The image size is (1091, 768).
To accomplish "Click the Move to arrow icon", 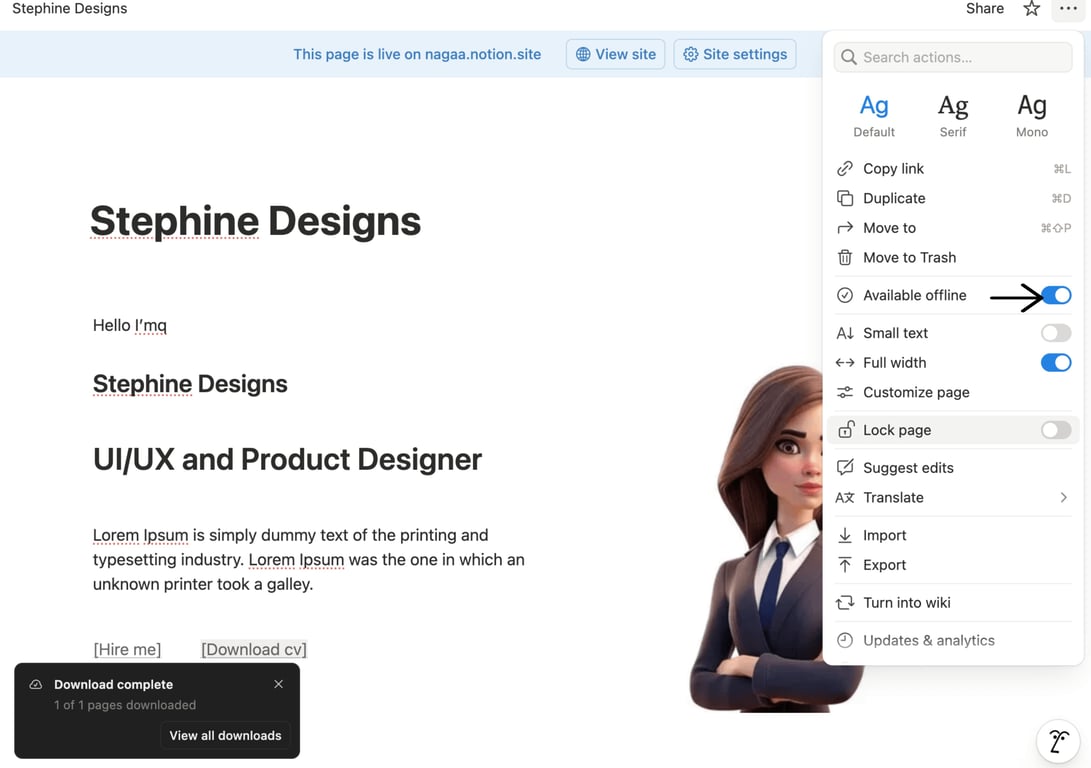I will click(845, 227).
